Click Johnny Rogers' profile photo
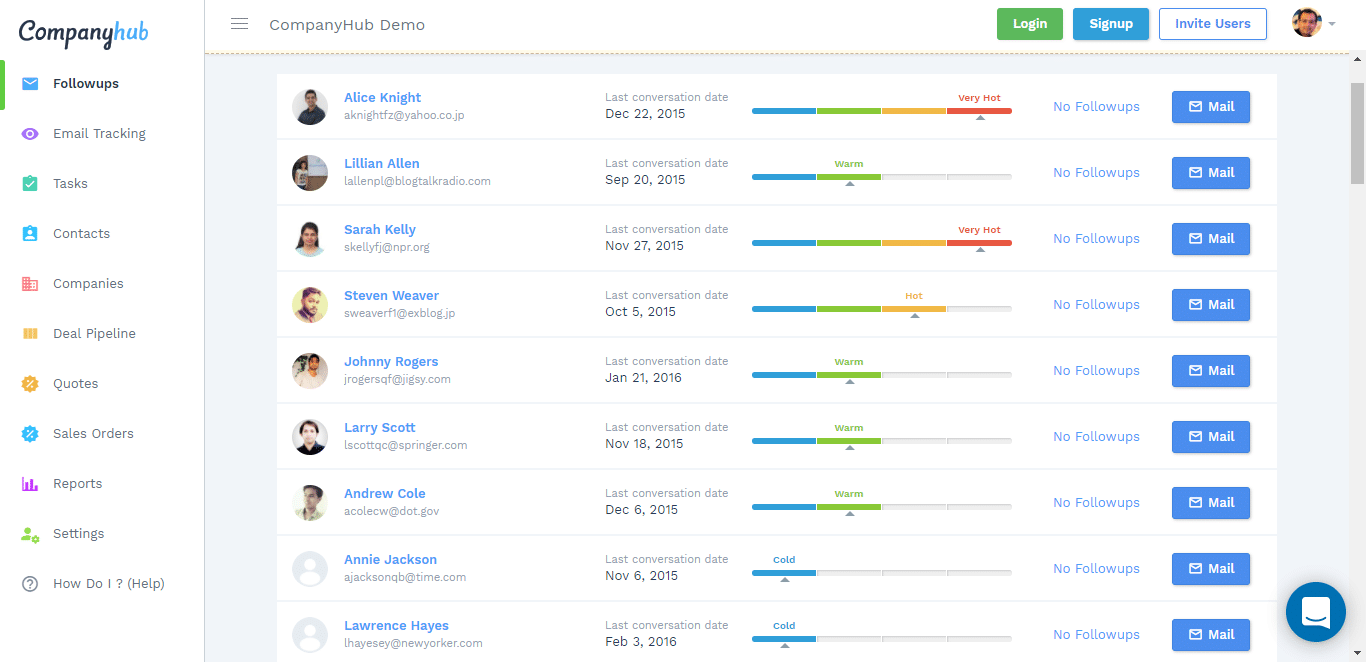The width and height of the screenshot is (1366, 662). 310,371
